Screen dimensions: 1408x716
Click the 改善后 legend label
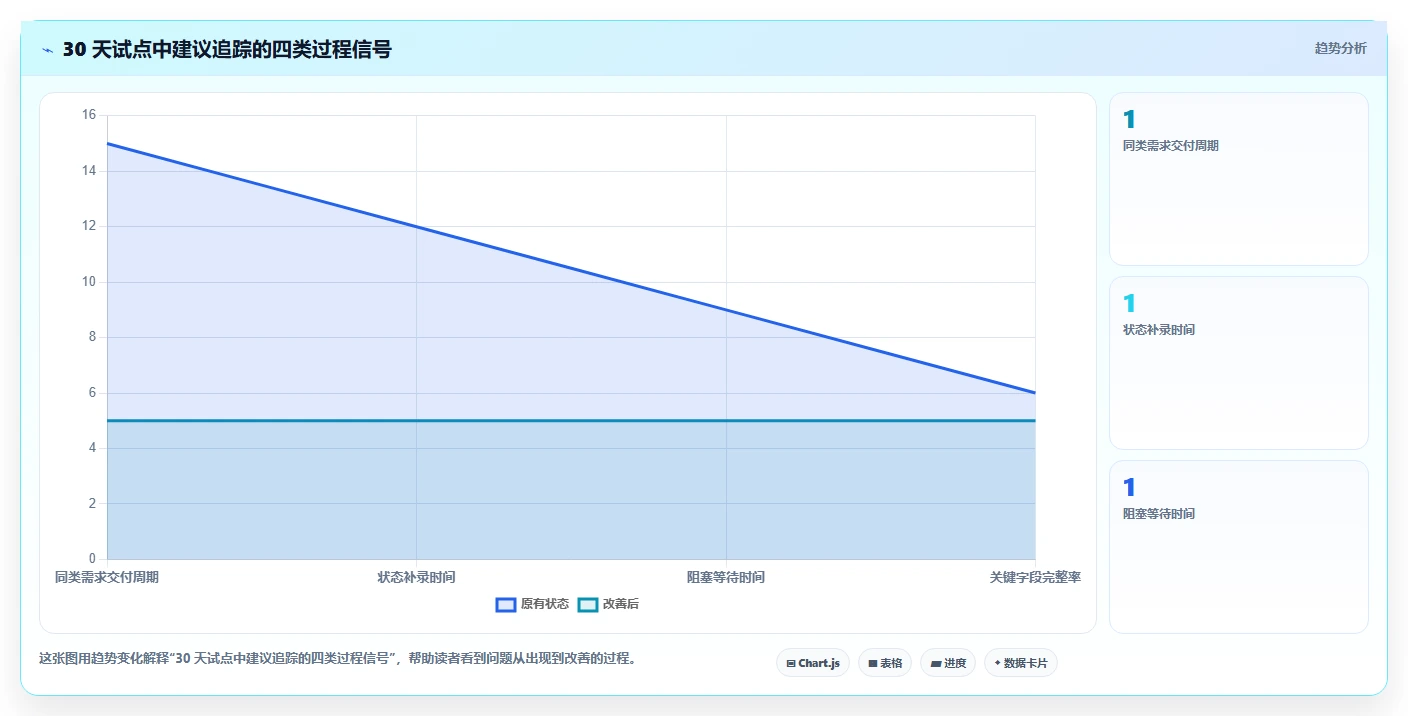[x=620, y=604]
